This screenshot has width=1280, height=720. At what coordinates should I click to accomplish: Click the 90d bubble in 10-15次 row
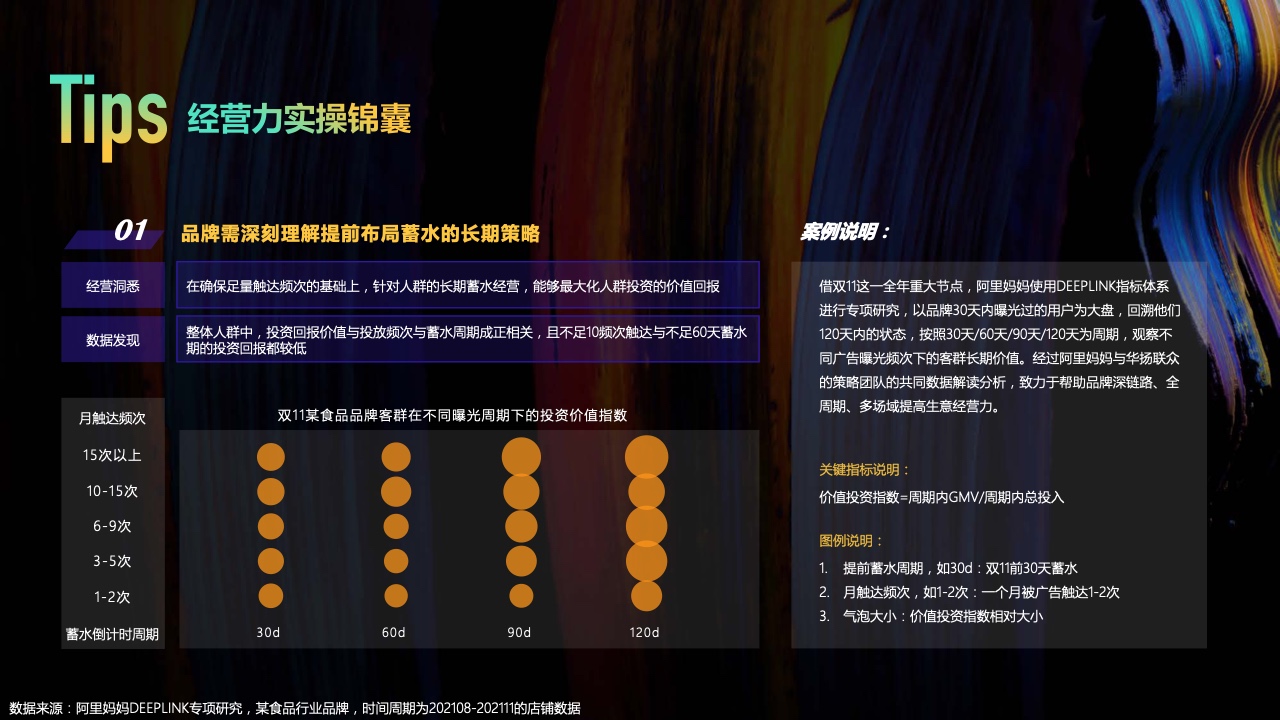pos(521,491)
